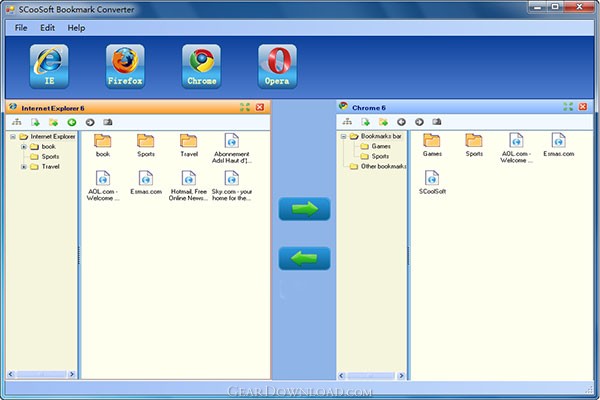Close the Chrome 6 panel
Viewport: 600px width, 400px height.
click(x=583, y=107)
